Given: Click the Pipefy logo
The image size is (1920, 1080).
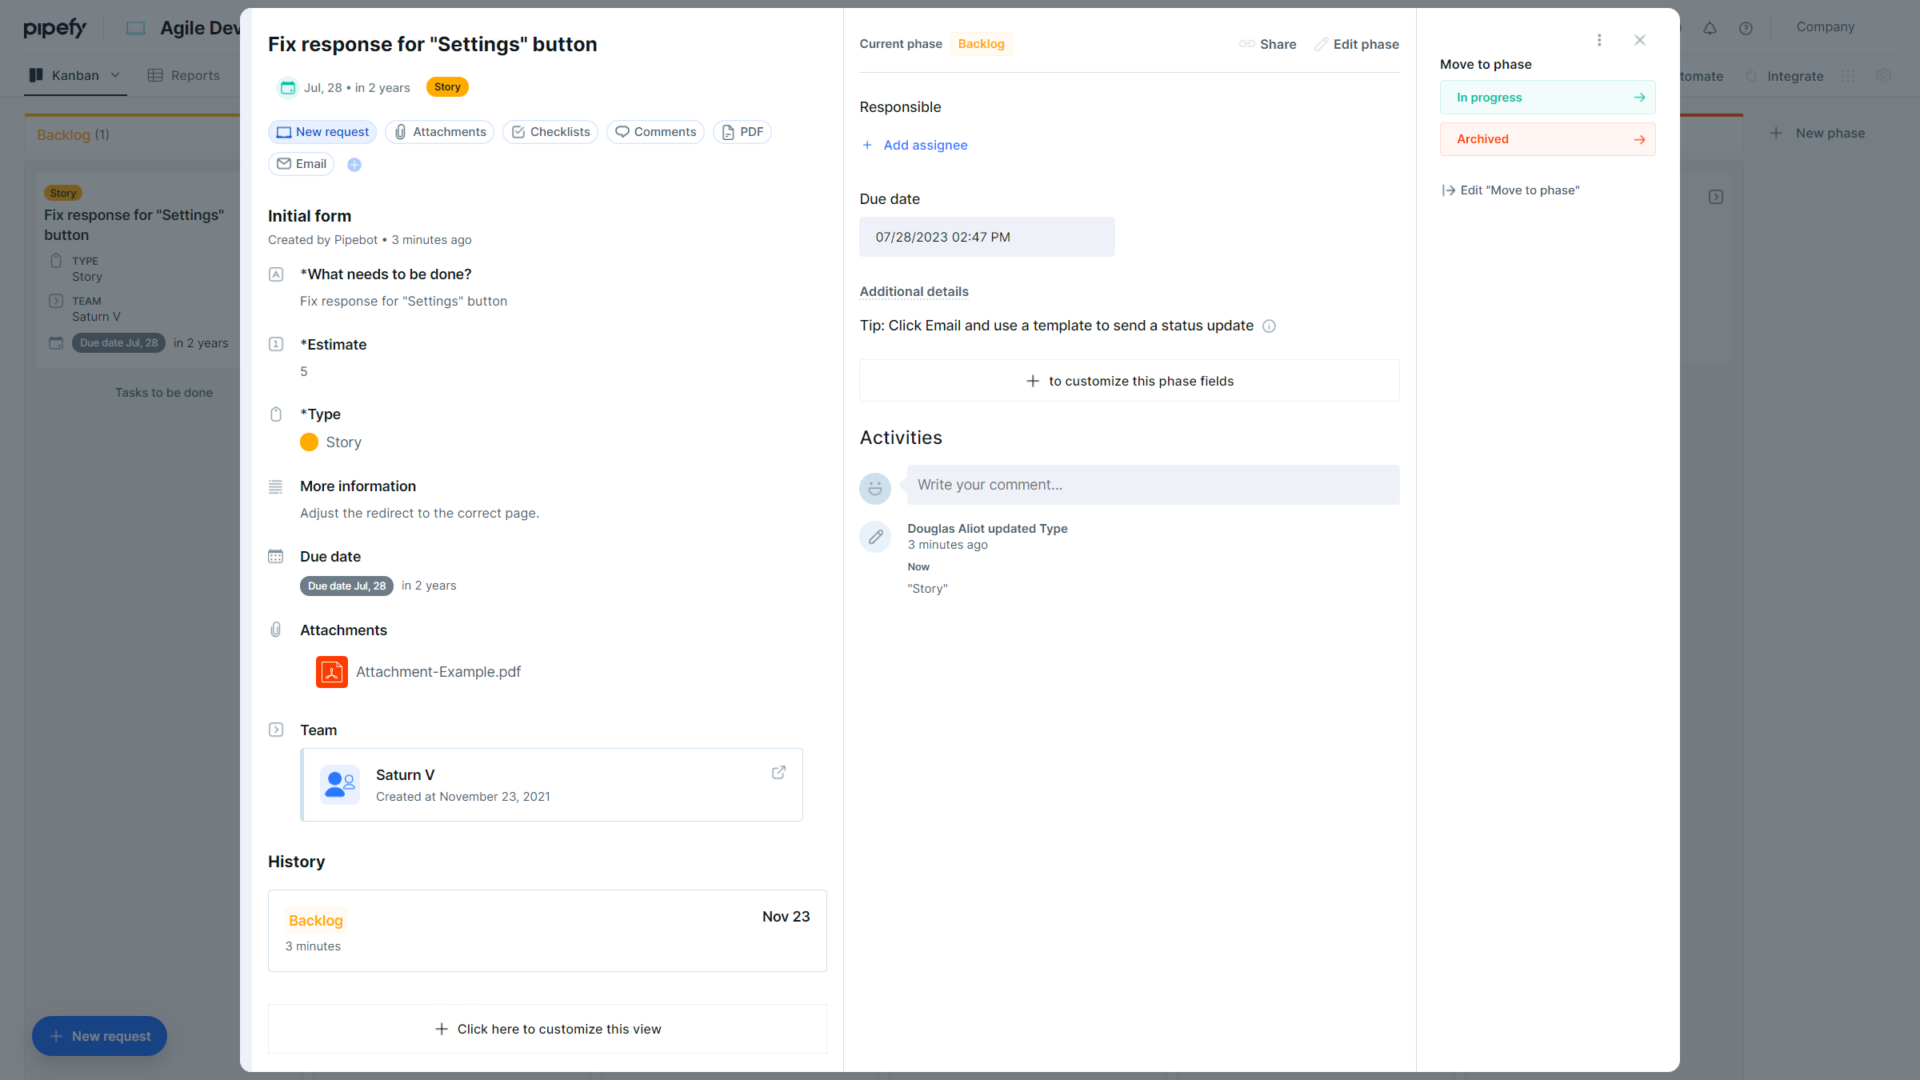Looking at the screenshot, I should (x=55, y=28).
